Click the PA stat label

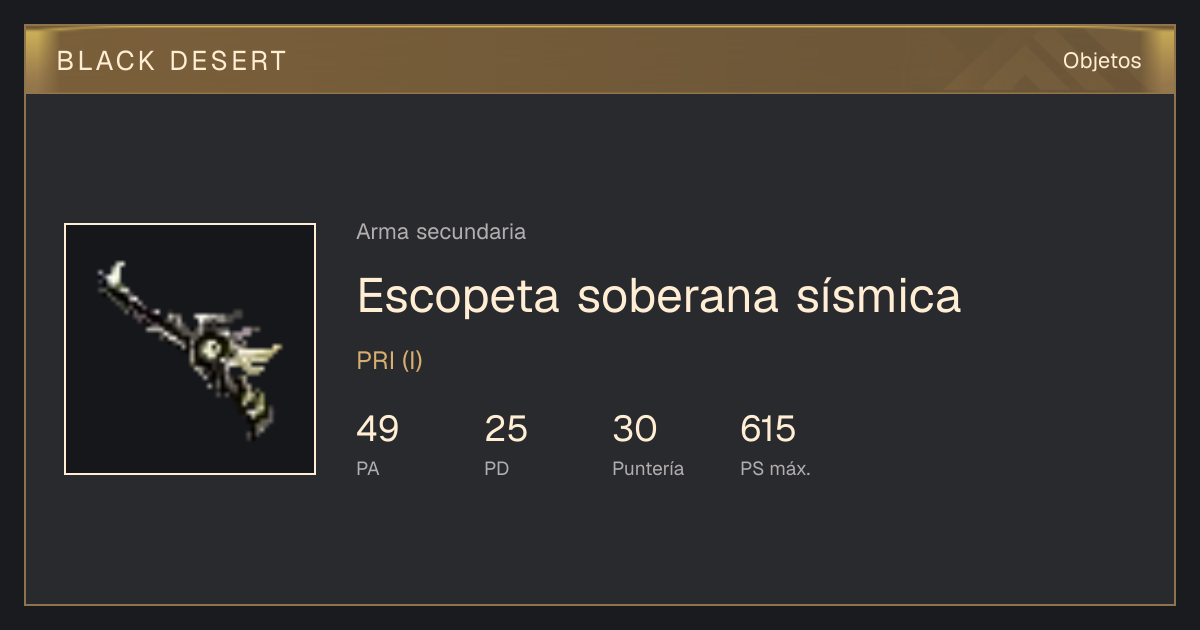368,469
